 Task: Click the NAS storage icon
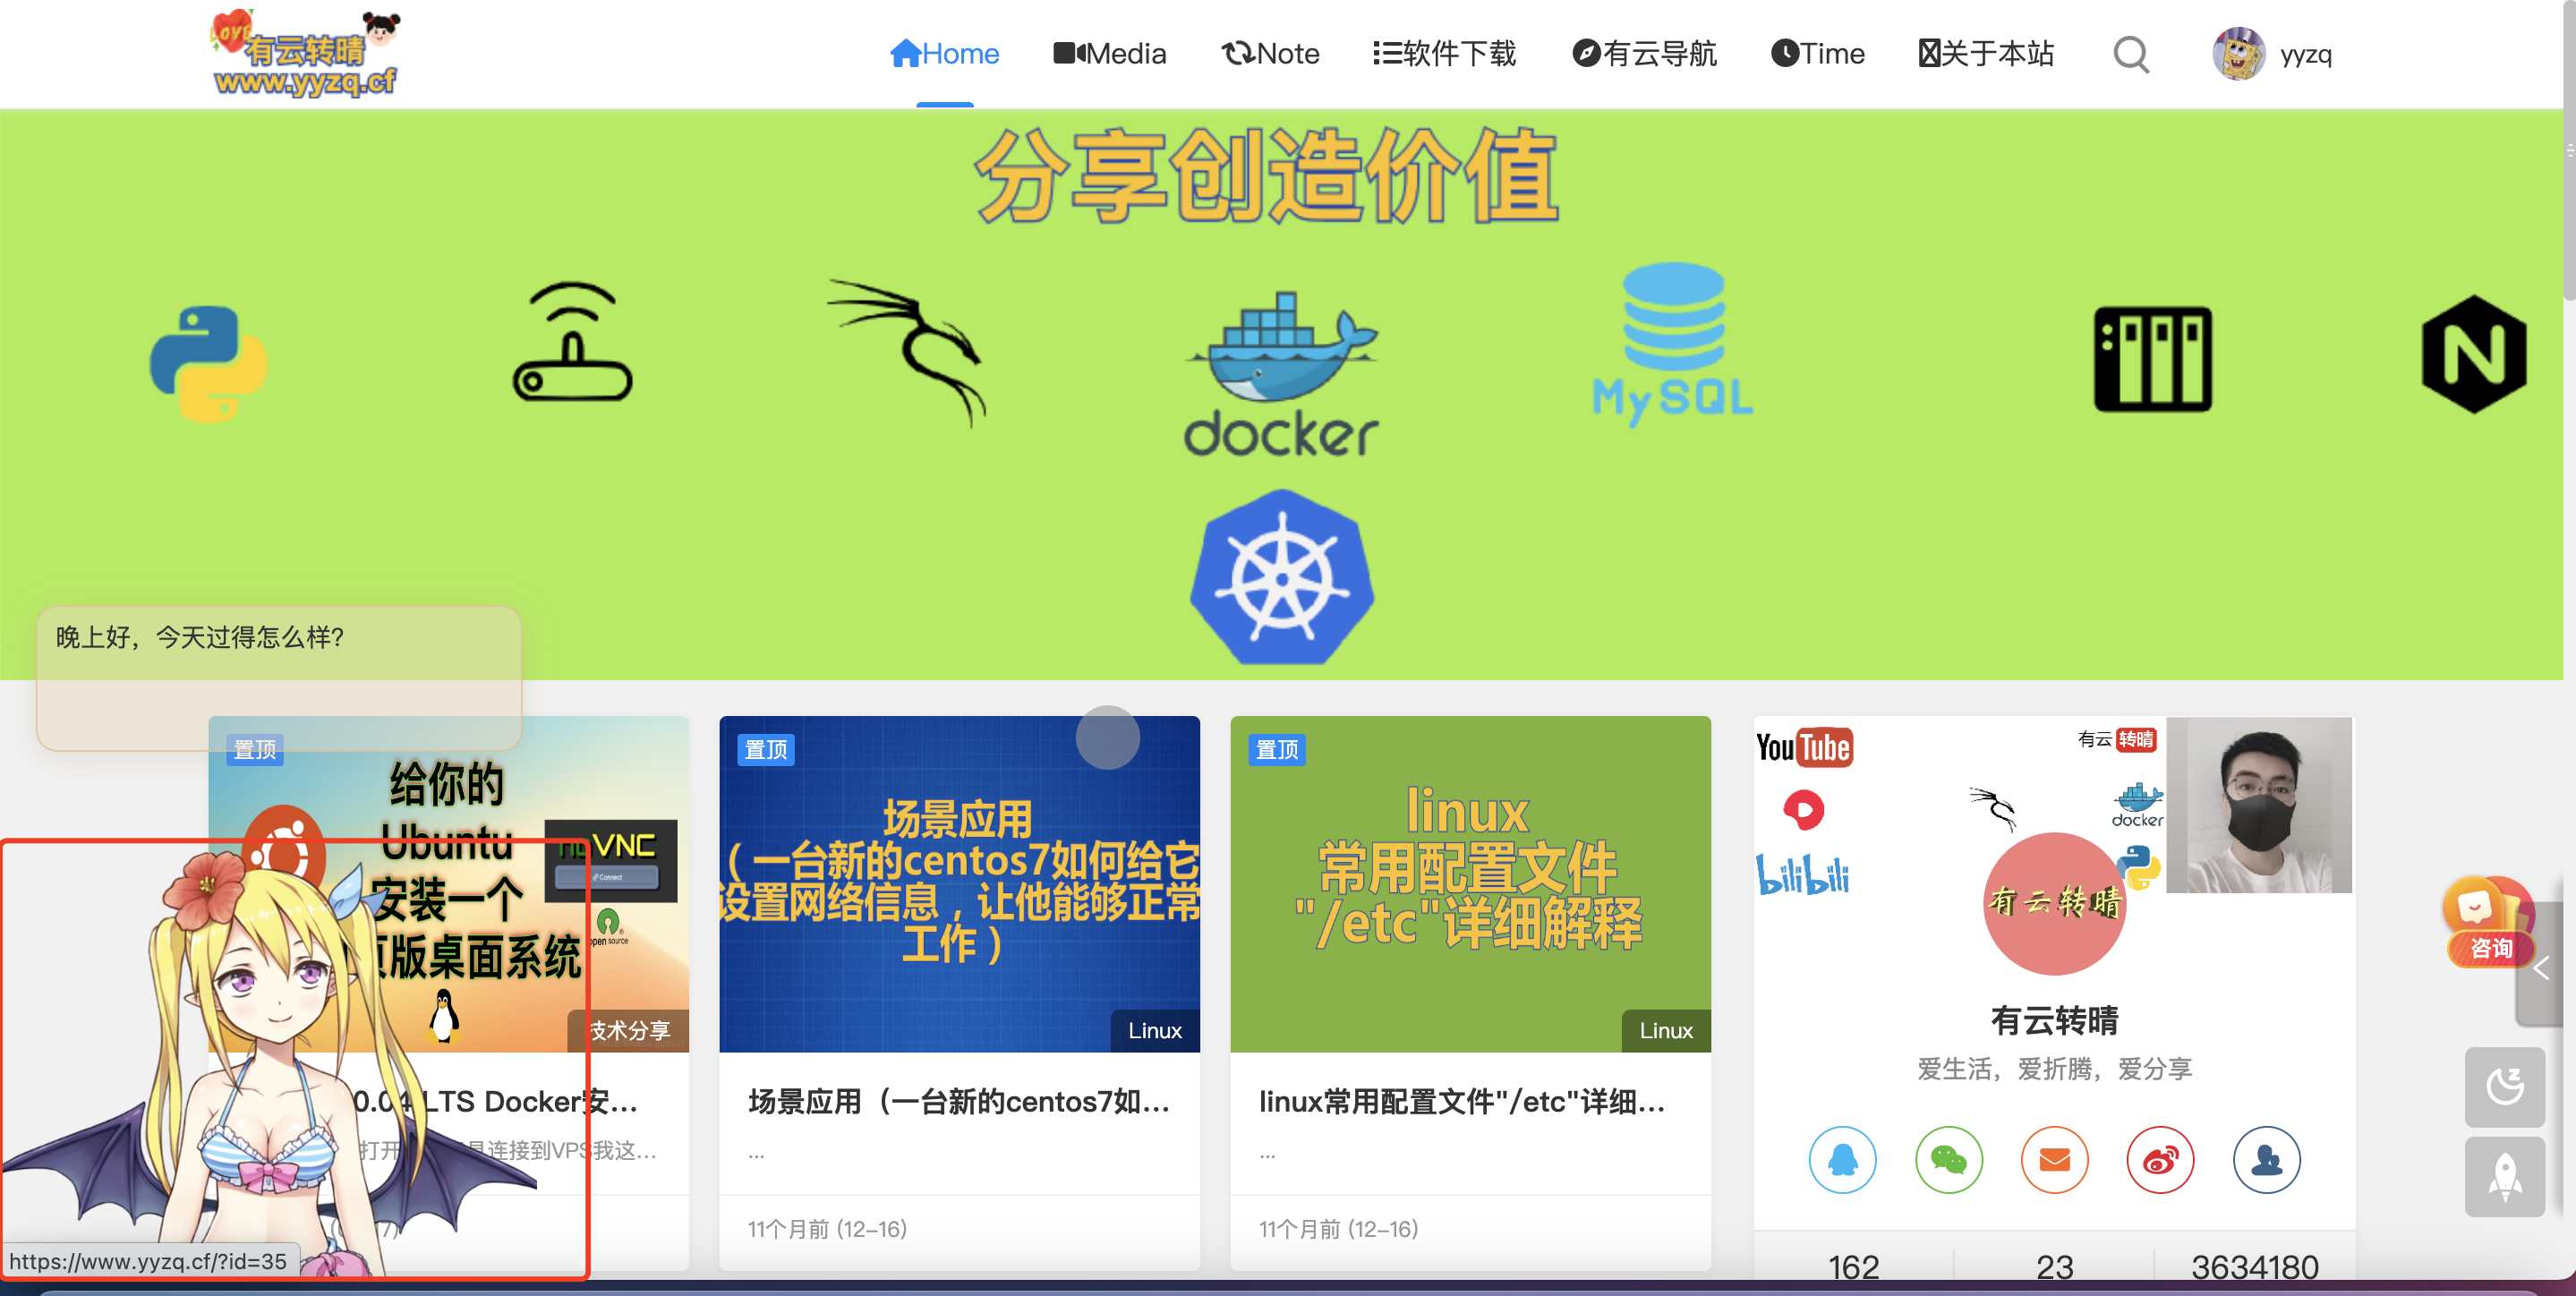click(x=2152, y=359)
